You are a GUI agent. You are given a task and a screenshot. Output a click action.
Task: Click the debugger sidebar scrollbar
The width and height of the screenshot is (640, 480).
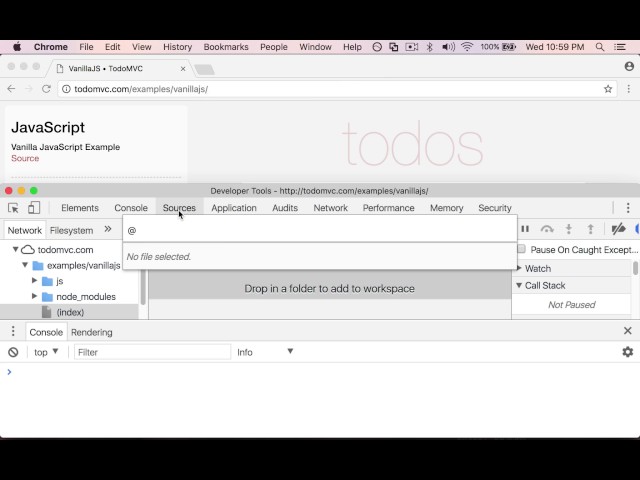pyautogui.click(x=635, y=268)
